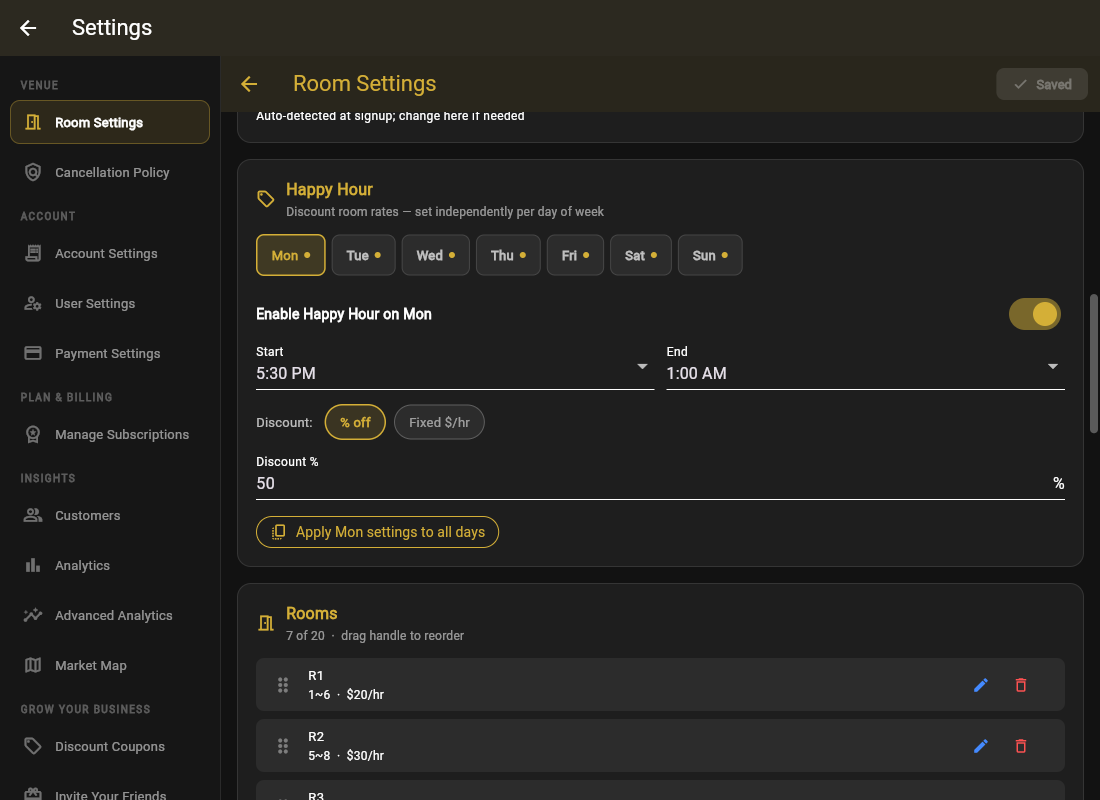Click the Analytics bar chart icon
Screen dimensions: 1100x800
point(33,565)
